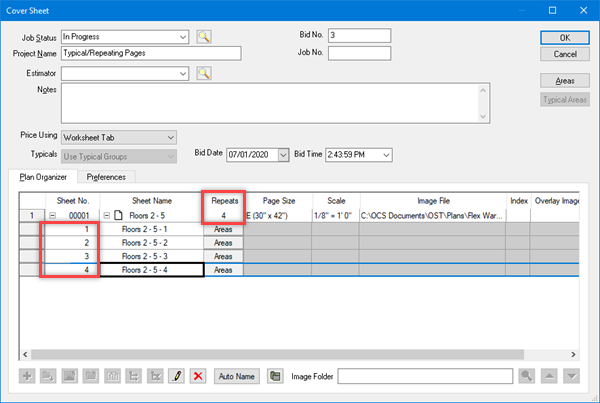Viewport: 600px width, 403px height.
Task: Click the Areas button at right
Action: coord(565,81)
